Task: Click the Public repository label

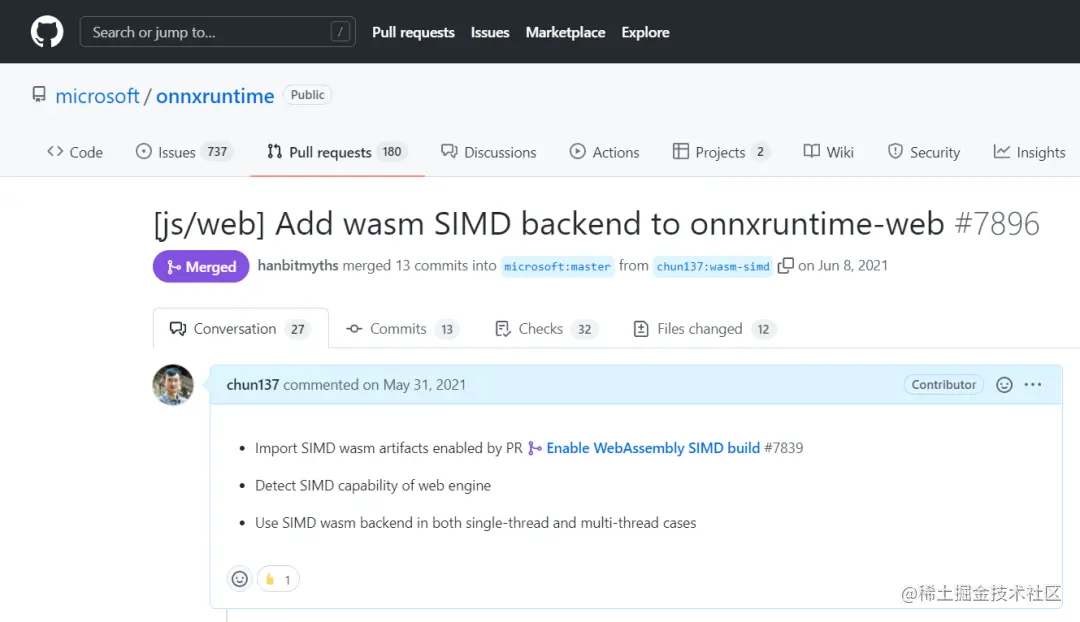Action: (x=307, y=95)
